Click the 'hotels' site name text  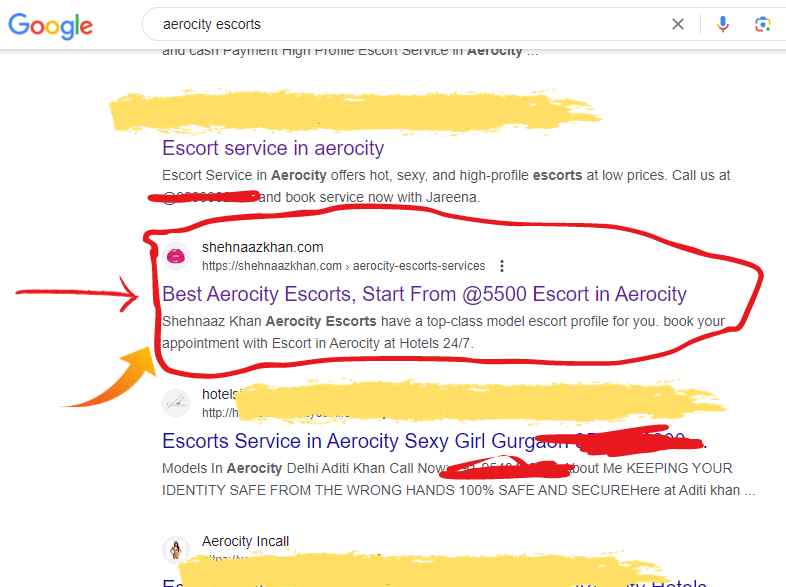[x=218, y=394]
